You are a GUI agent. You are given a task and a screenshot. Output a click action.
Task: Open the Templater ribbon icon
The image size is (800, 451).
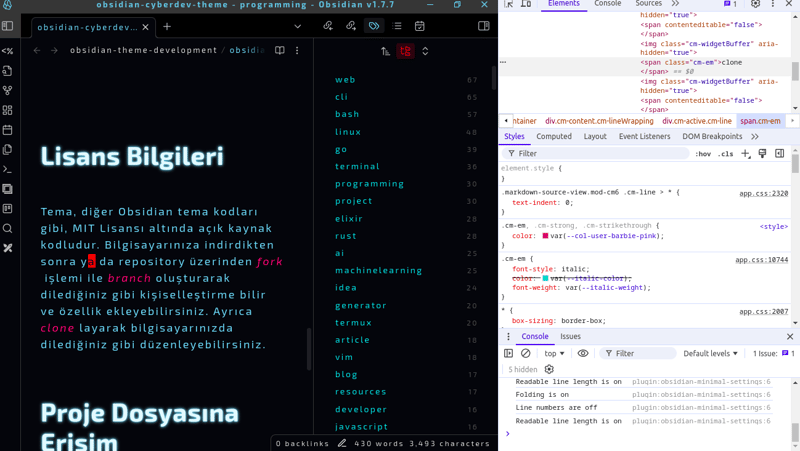(8, 51)
